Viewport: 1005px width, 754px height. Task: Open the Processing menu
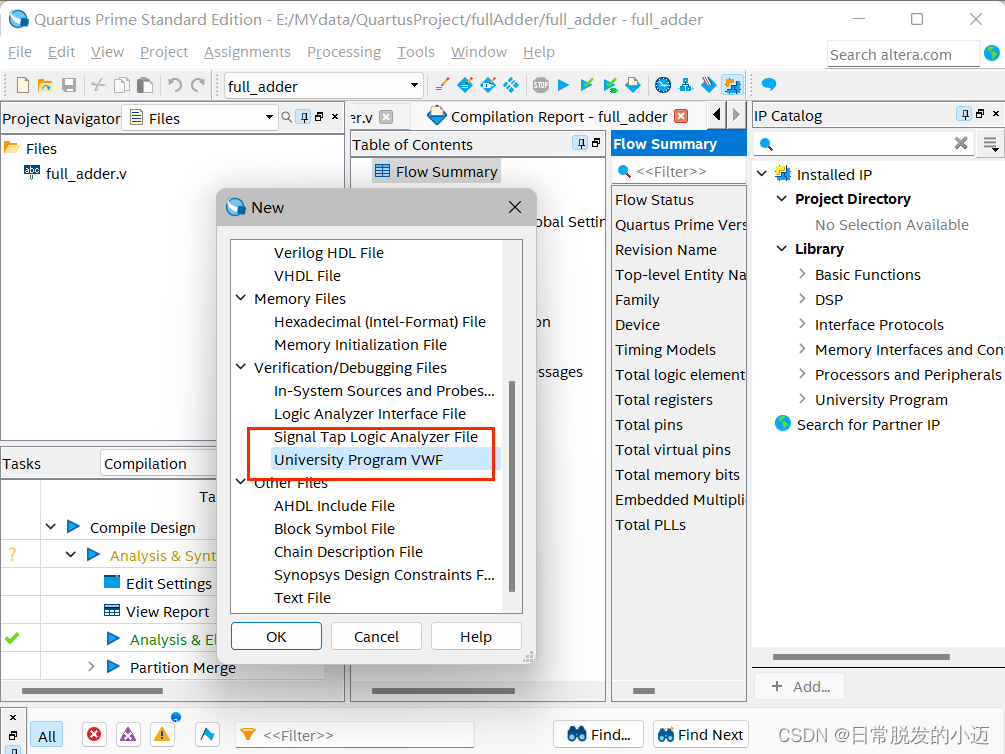click(344, 52)
